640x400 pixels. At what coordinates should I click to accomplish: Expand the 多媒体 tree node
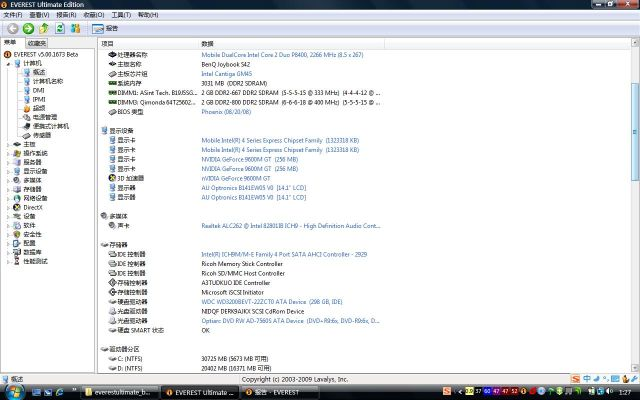8,180
